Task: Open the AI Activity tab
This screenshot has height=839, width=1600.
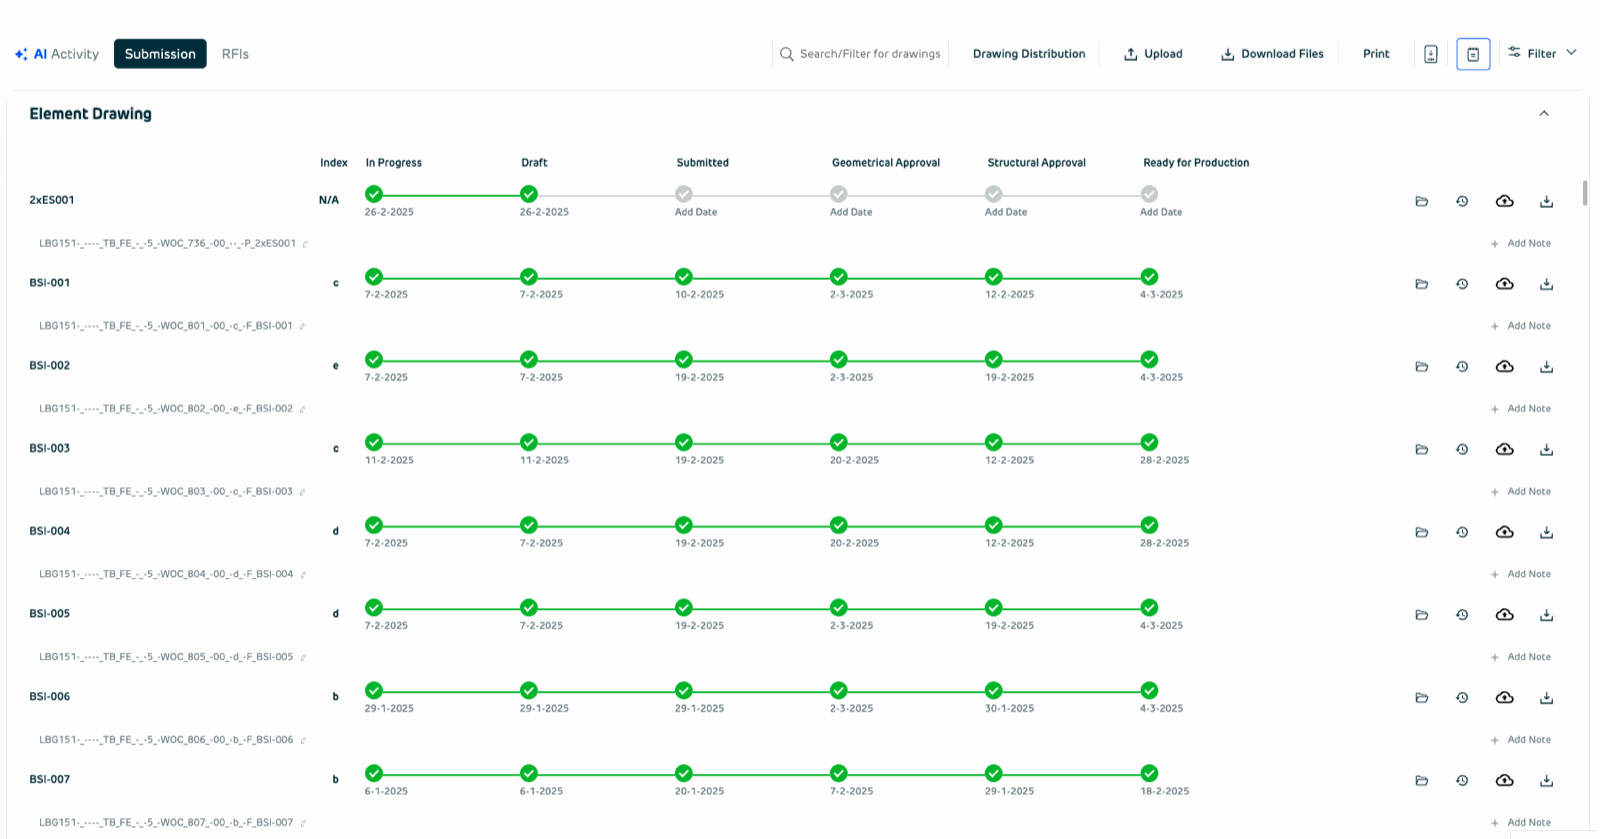Action: point(57,54)
